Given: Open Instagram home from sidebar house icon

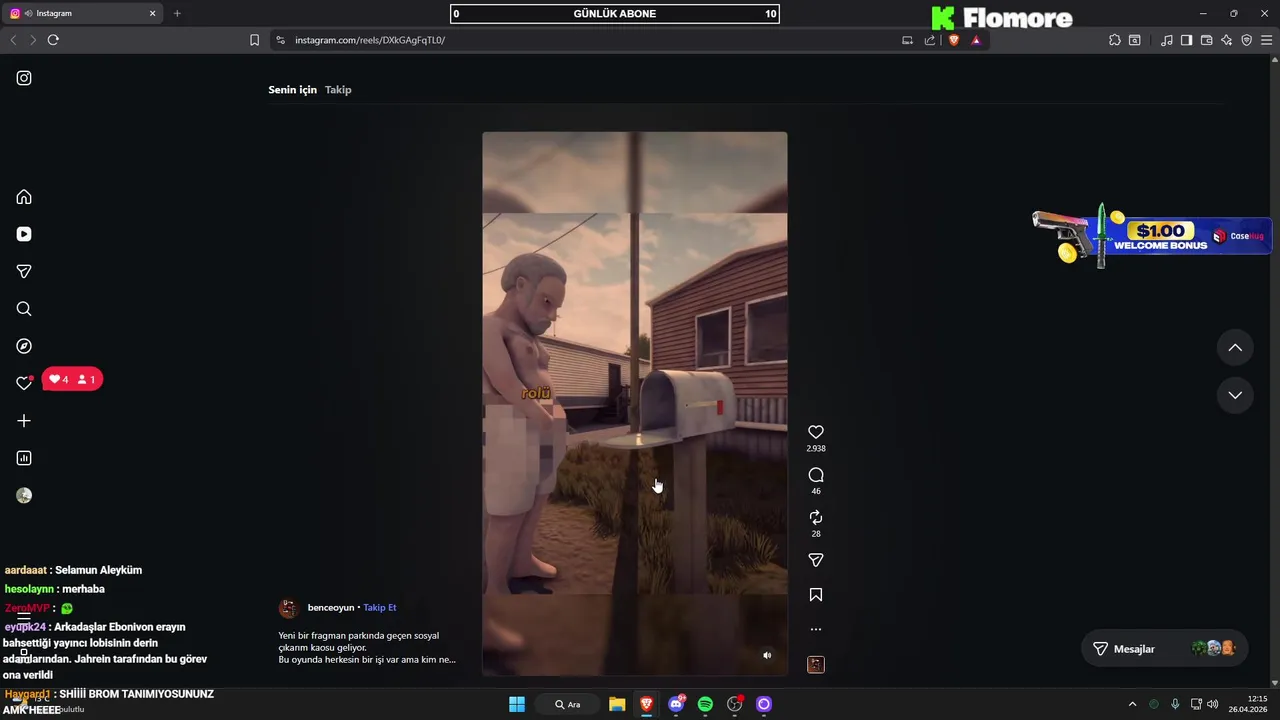Looking at the screenshot, I should [x=24, y=197].
